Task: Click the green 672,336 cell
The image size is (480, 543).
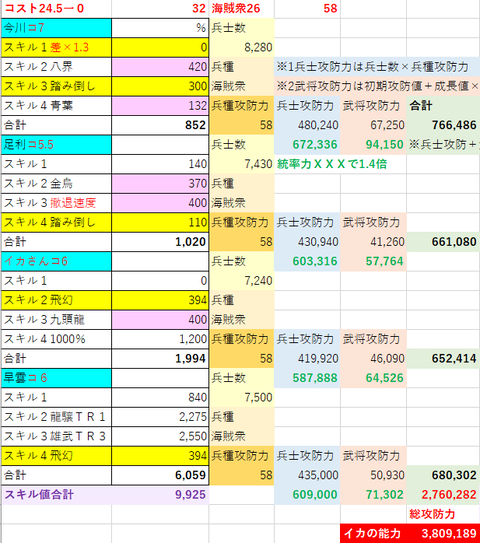Action: point(307,144)
